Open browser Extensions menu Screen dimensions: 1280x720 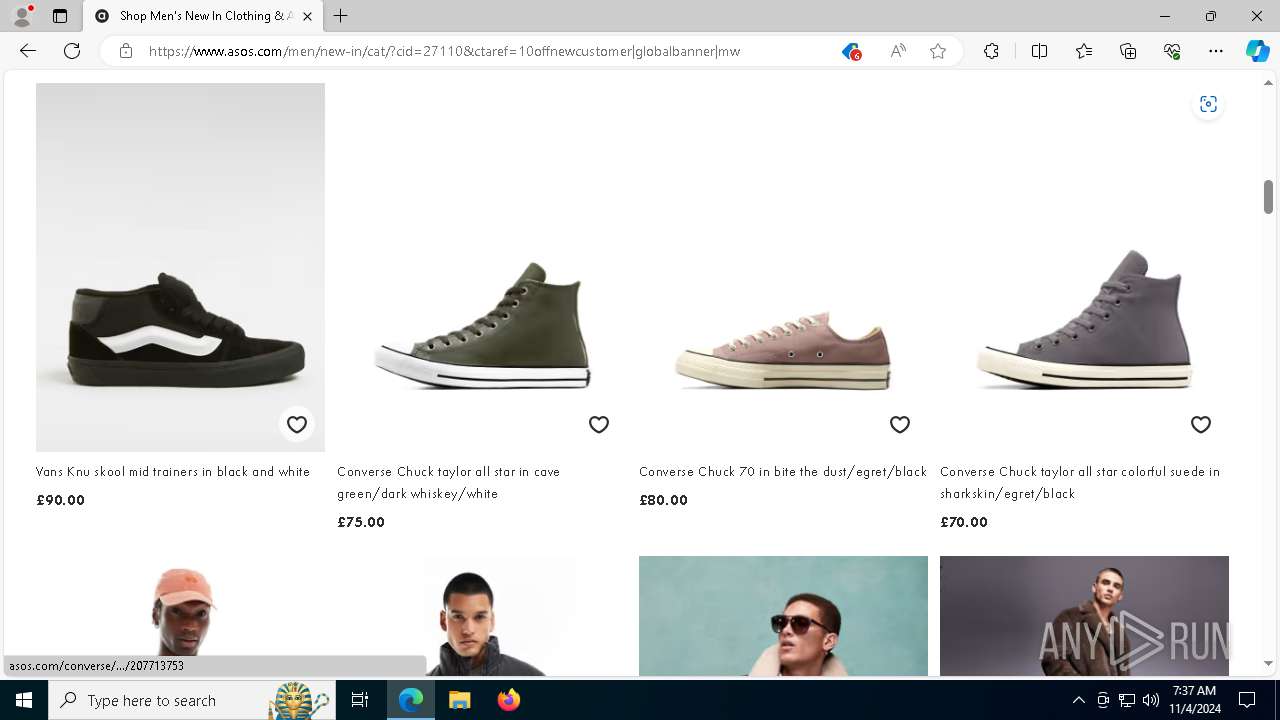tap(991, 51)
